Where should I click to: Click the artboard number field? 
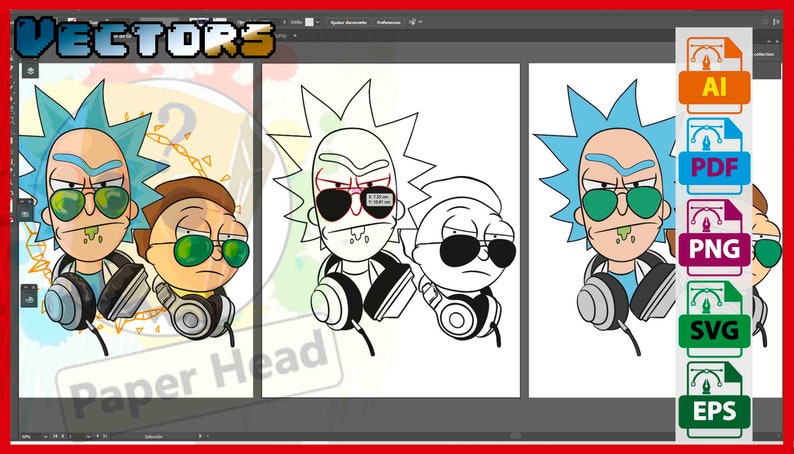point(75,436)
